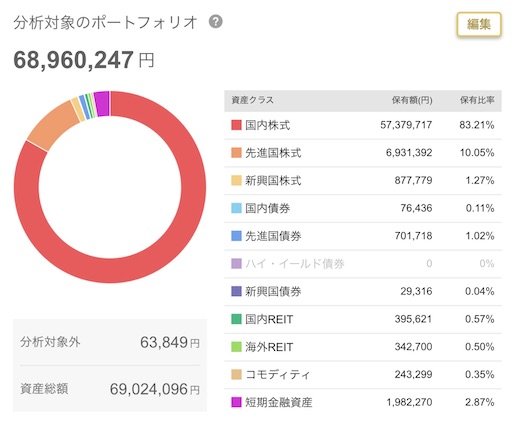This screenshot has height=423, width=512.
Task: Click the 29,316 amount value
Action: 416,291
